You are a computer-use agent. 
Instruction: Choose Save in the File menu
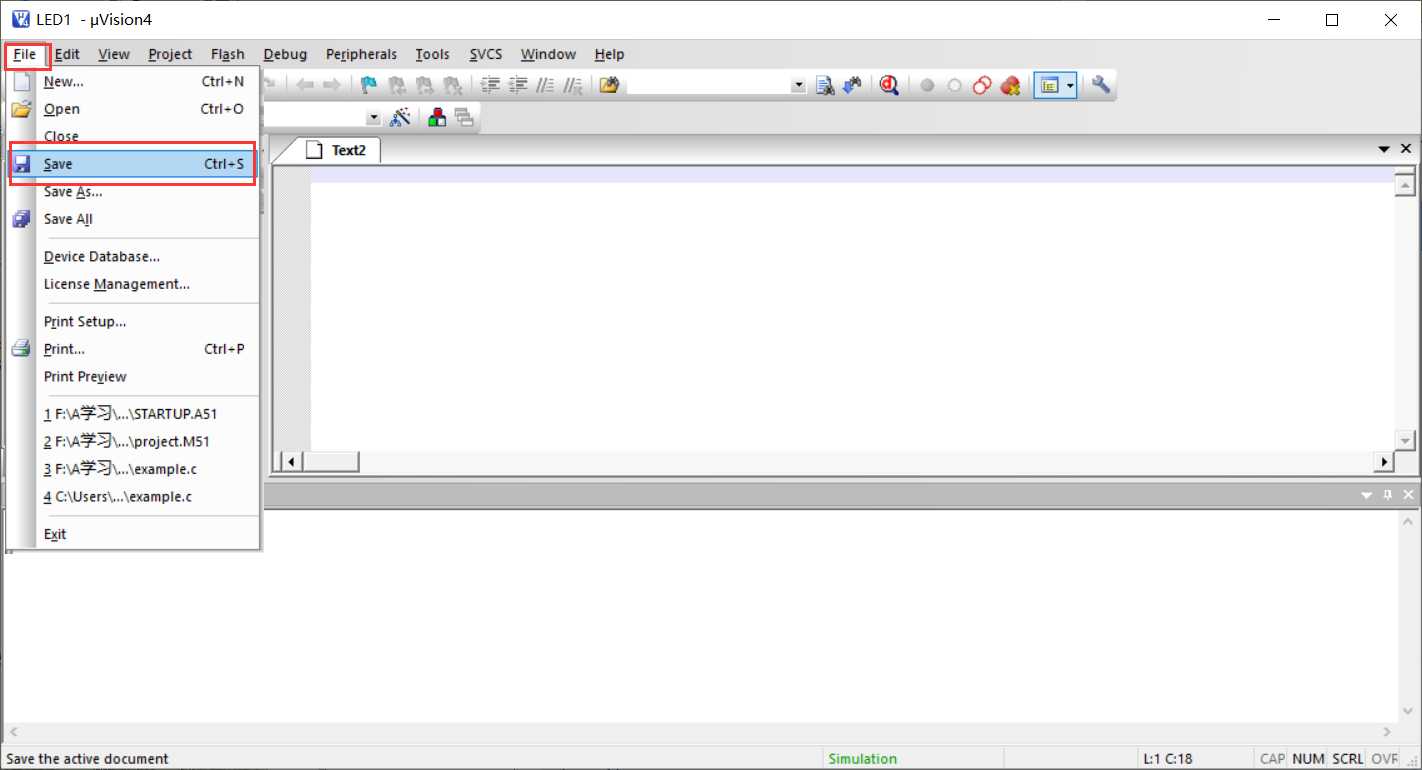pyautogui.click(x=133, y=164)
